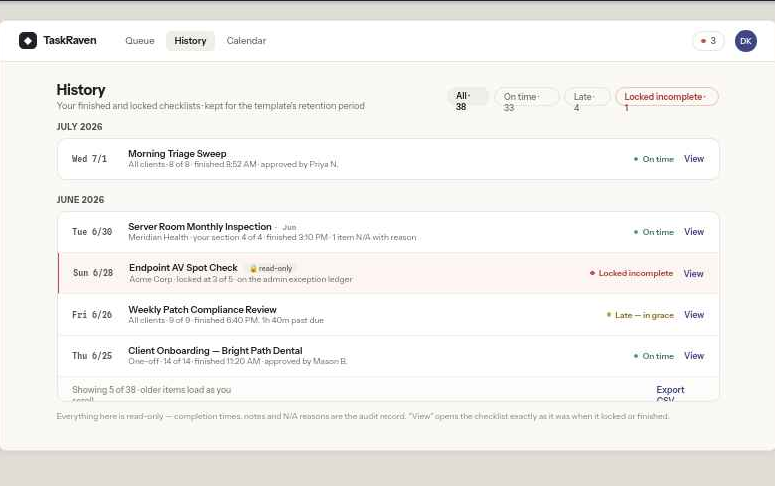Click Client Onboarding — Bright Path Dental title
Image resolution: width=775 pixels, height=486 pixels.
pyautogui.click(x=215, y=351)
